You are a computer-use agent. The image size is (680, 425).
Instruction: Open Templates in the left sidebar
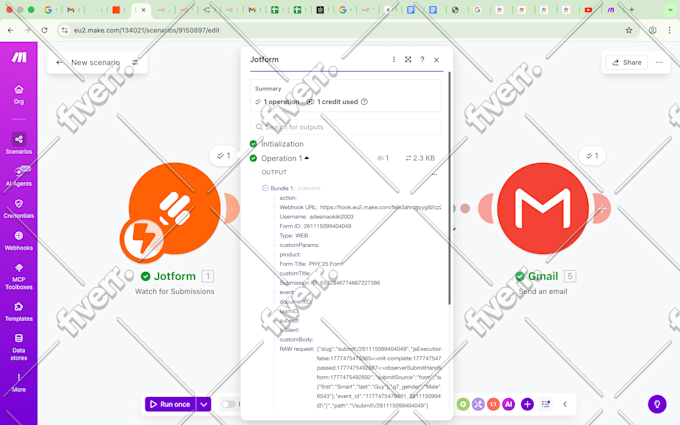[19, 311]
